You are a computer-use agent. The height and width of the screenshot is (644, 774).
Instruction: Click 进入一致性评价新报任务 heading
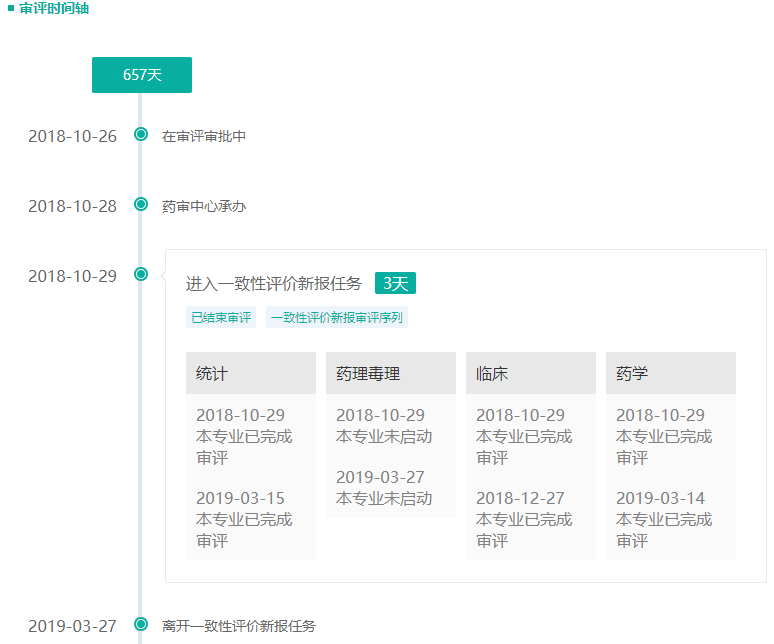pyautogui.click(x=274, y=284)
